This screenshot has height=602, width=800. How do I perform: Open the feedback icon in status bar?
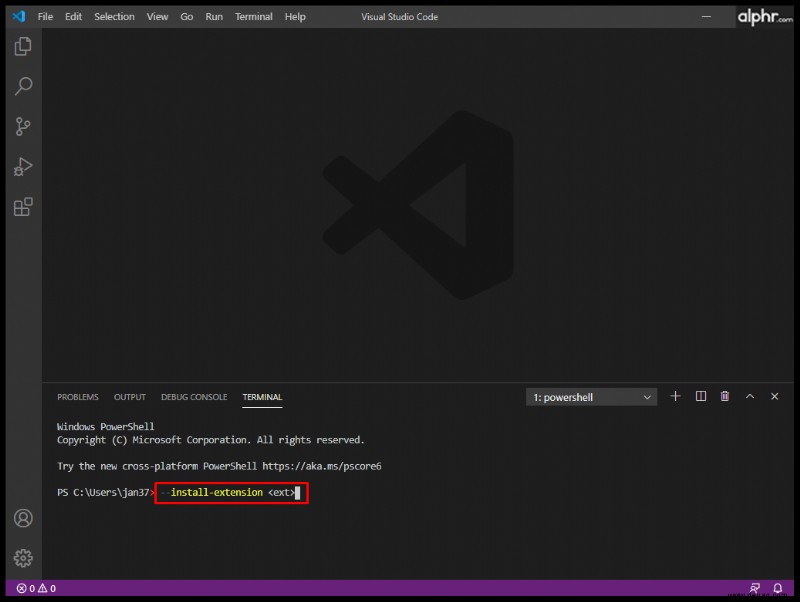point(755,588)
